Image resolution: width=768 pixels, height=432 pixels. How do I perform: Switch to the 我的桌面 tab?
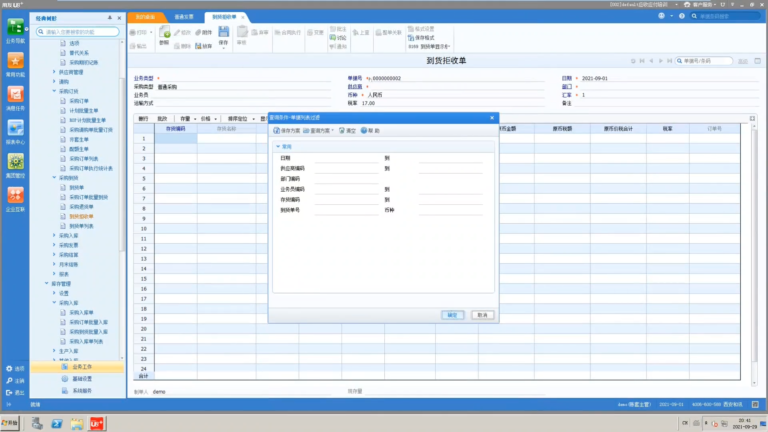(x=145, y=17)
